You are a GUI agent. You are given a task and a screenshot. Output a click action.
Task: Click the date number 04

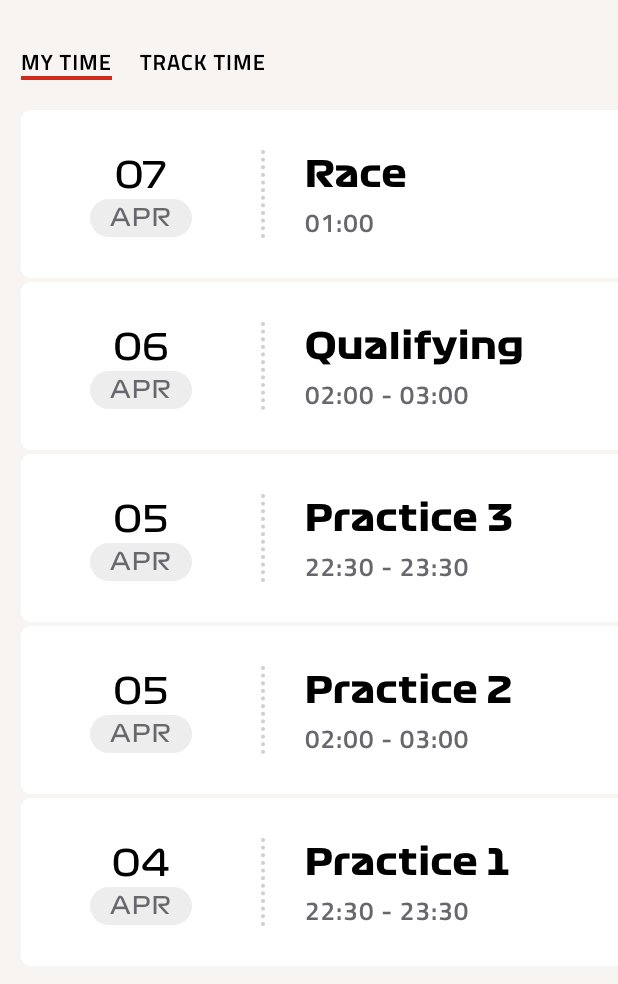coord(141,862)
